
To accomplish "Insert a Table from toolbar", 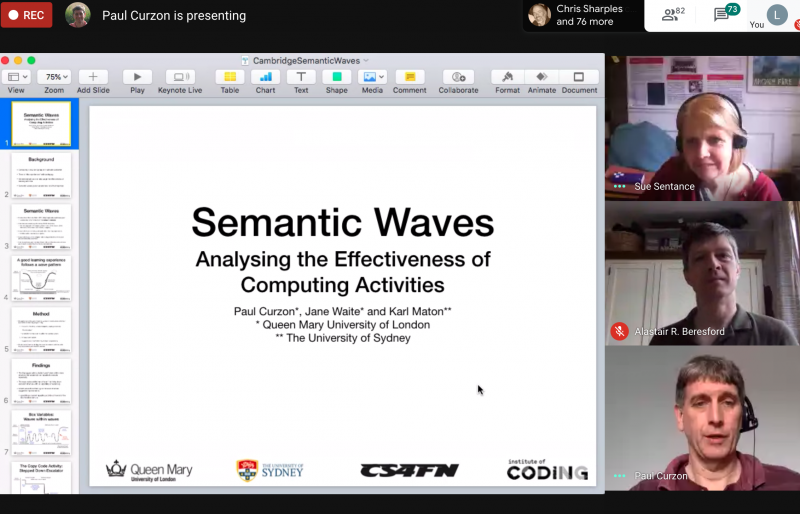I will point(230,77).
